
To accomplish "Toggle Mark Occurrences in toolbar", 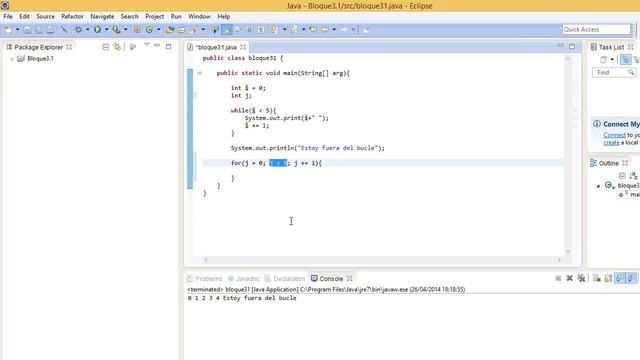I will 227,29.
